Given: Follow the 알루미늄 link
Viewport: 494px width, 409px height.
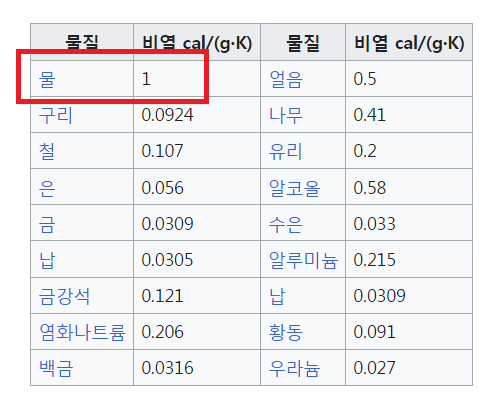Looking at the screenshot, I should 303,260.
